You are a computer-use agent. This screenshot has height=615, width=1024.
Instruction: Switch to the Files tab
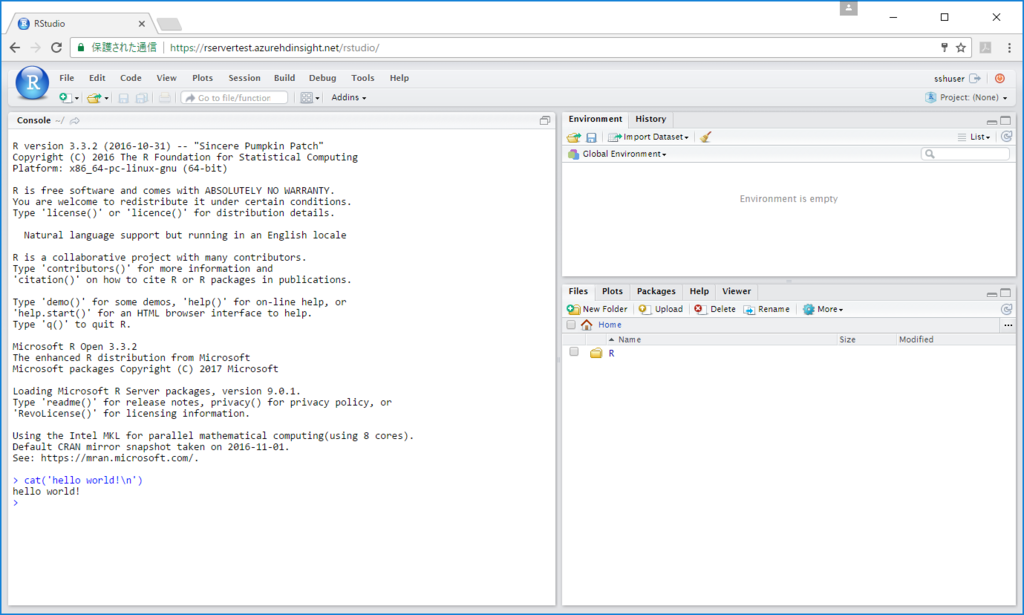578,291
